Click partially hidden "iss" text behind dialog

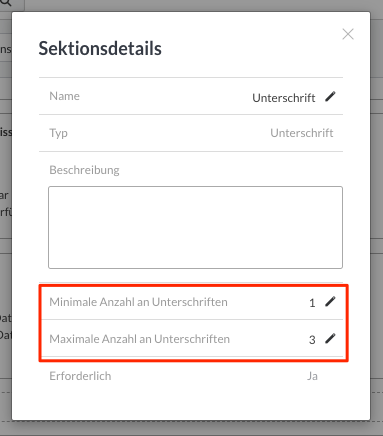6,132
